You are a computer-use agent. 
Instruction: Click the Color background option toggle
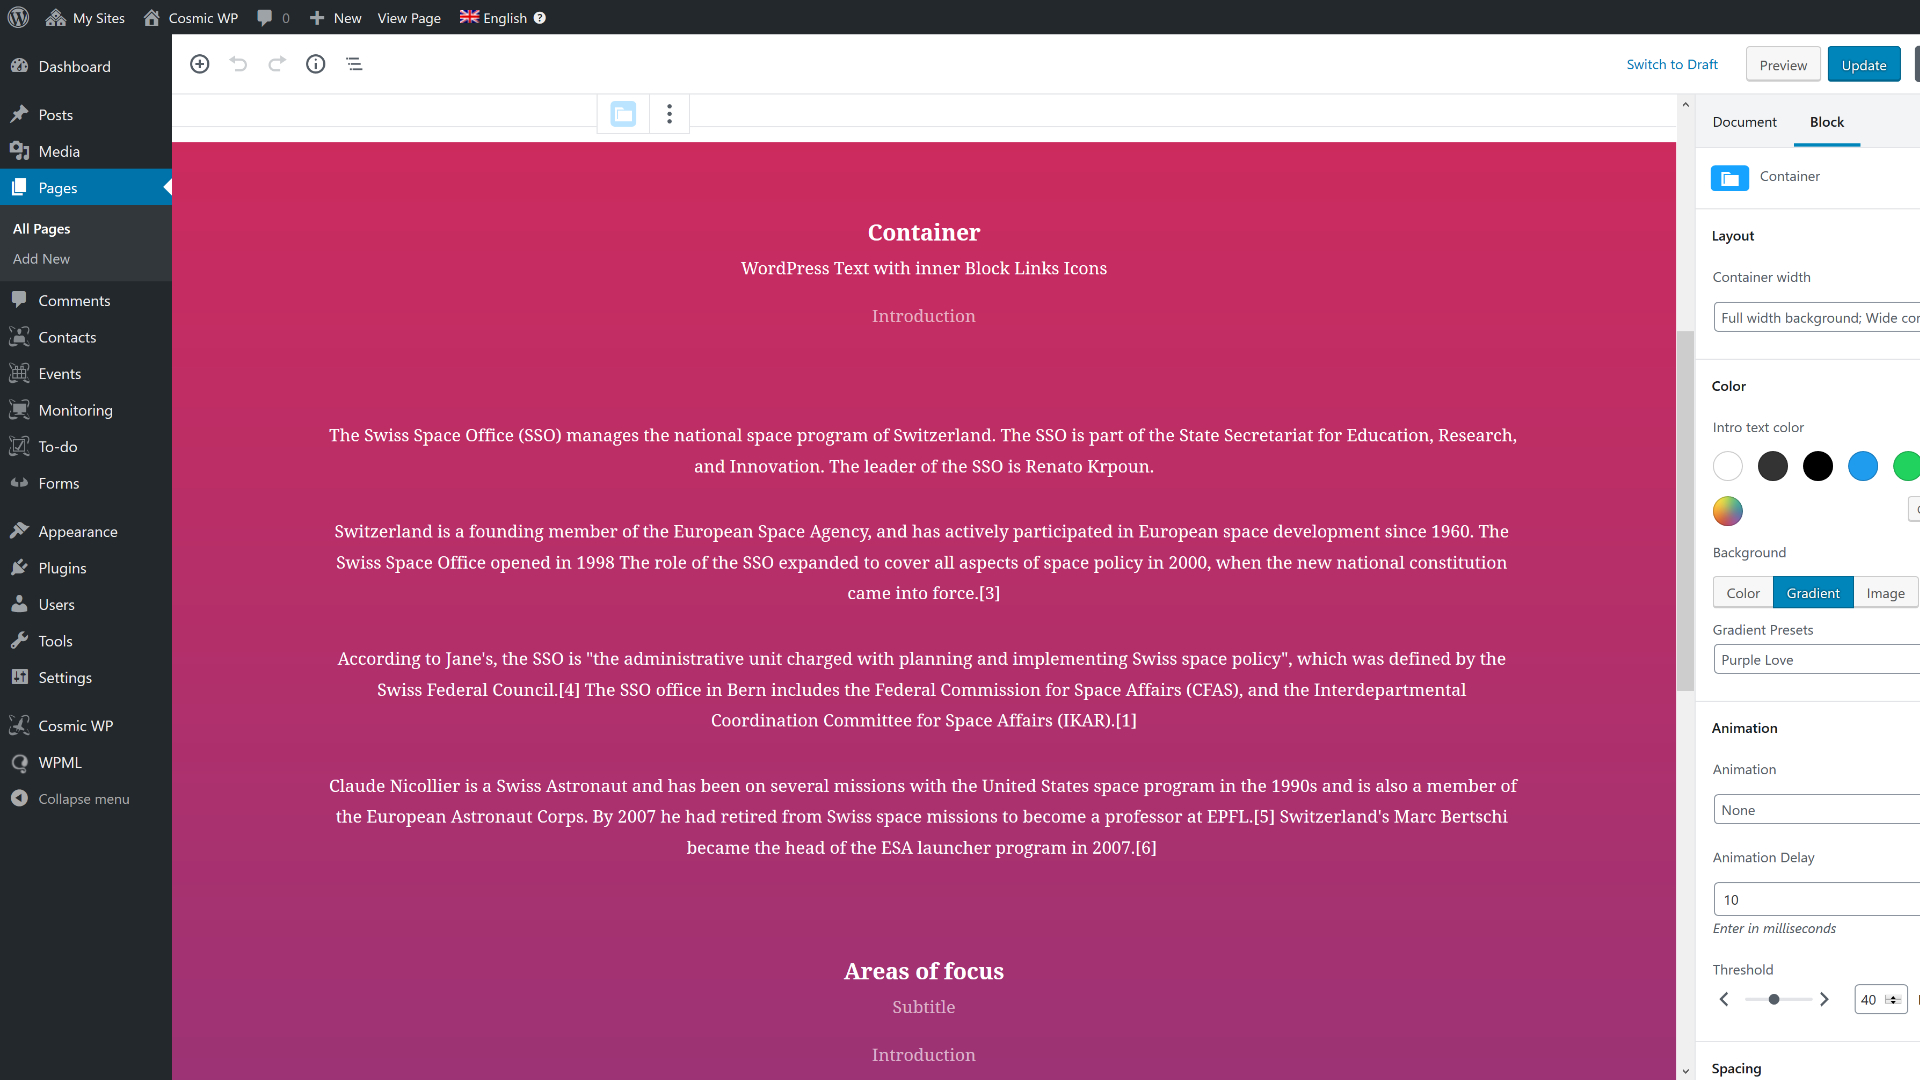coord(1742,592)
